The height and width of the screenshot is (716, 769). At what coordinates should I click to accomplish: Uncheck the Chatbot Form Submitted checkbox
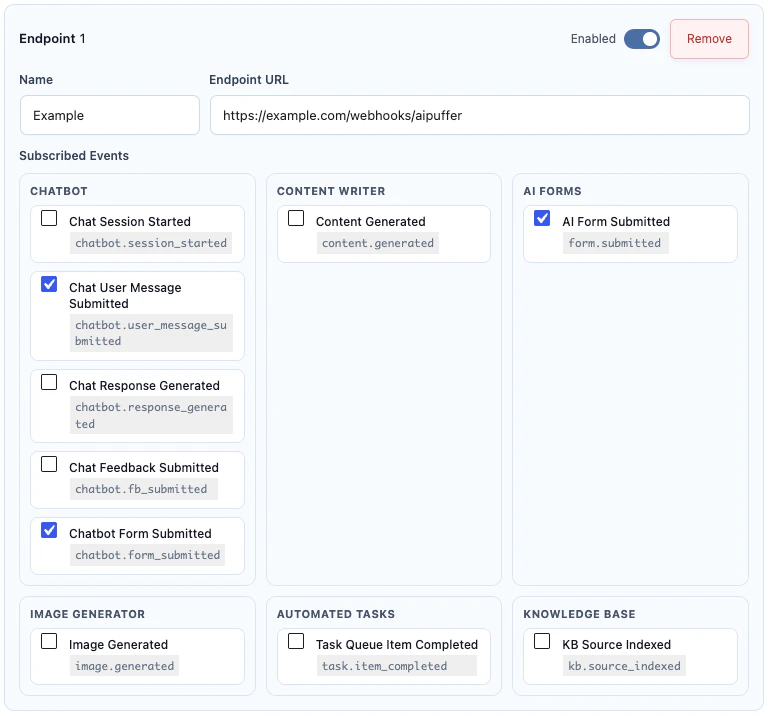[49, 530]
